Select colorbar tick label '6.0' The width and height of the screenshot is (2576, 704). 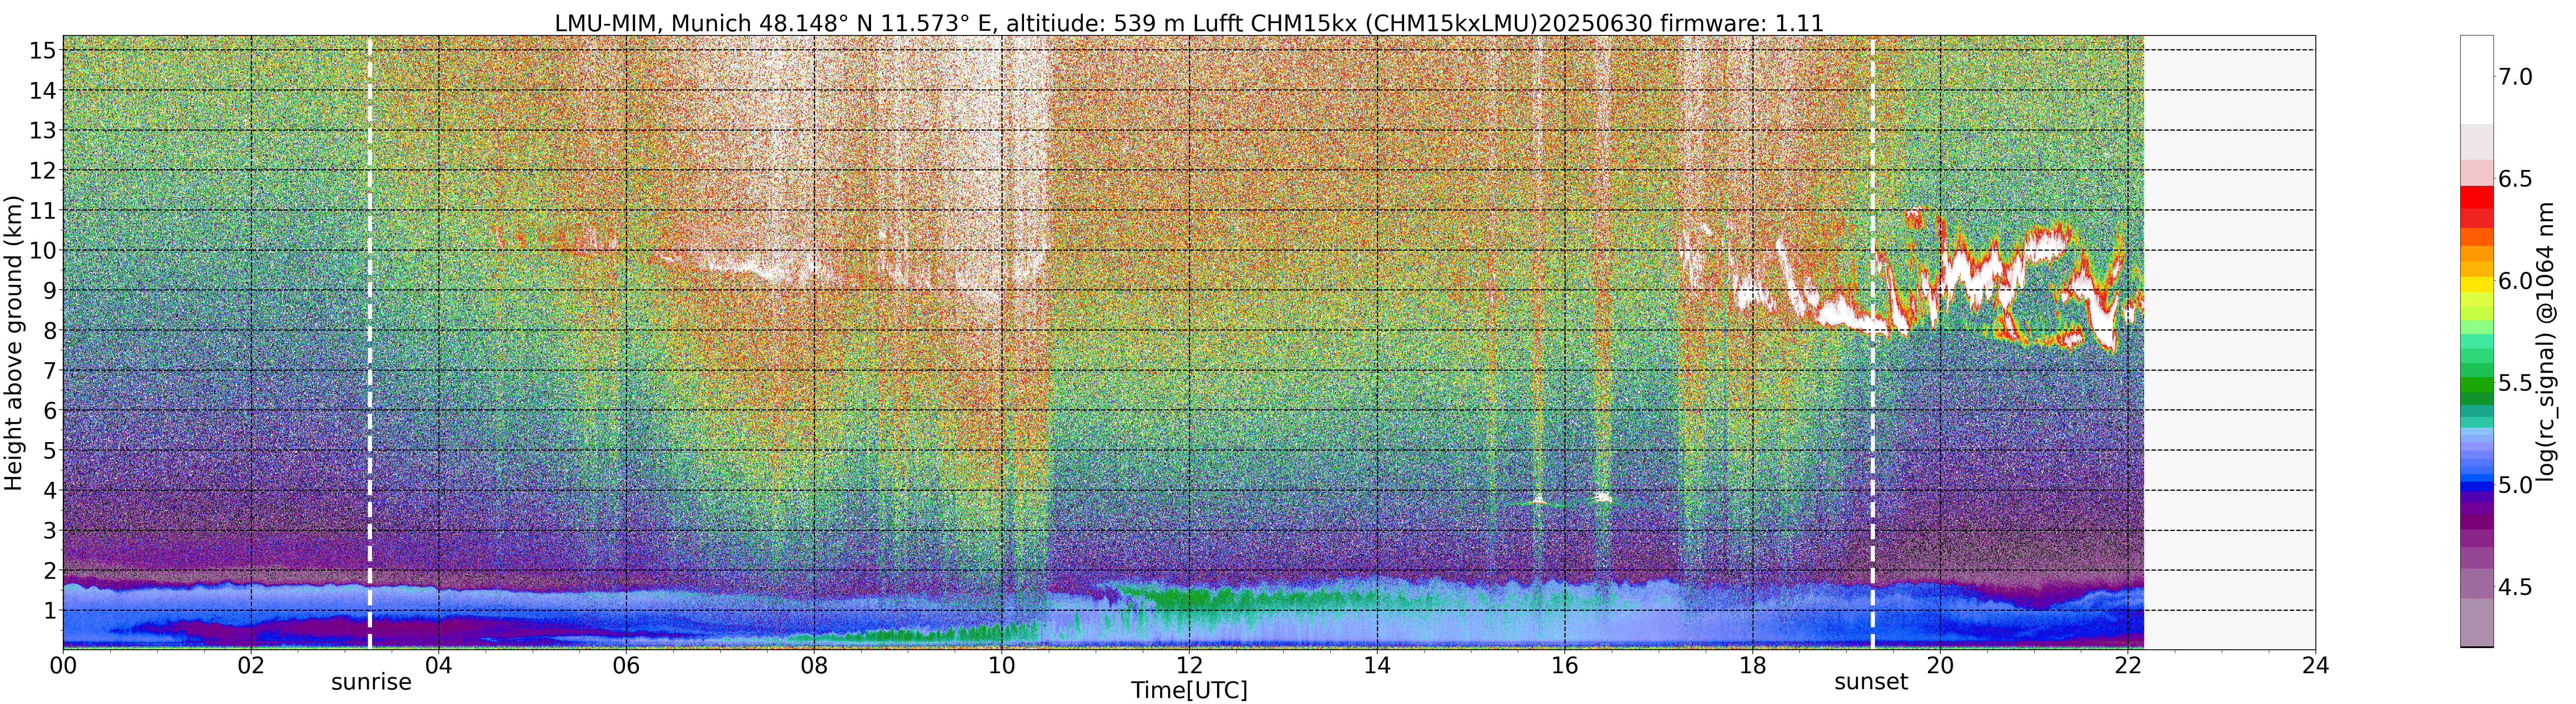tap(2516, 281)
